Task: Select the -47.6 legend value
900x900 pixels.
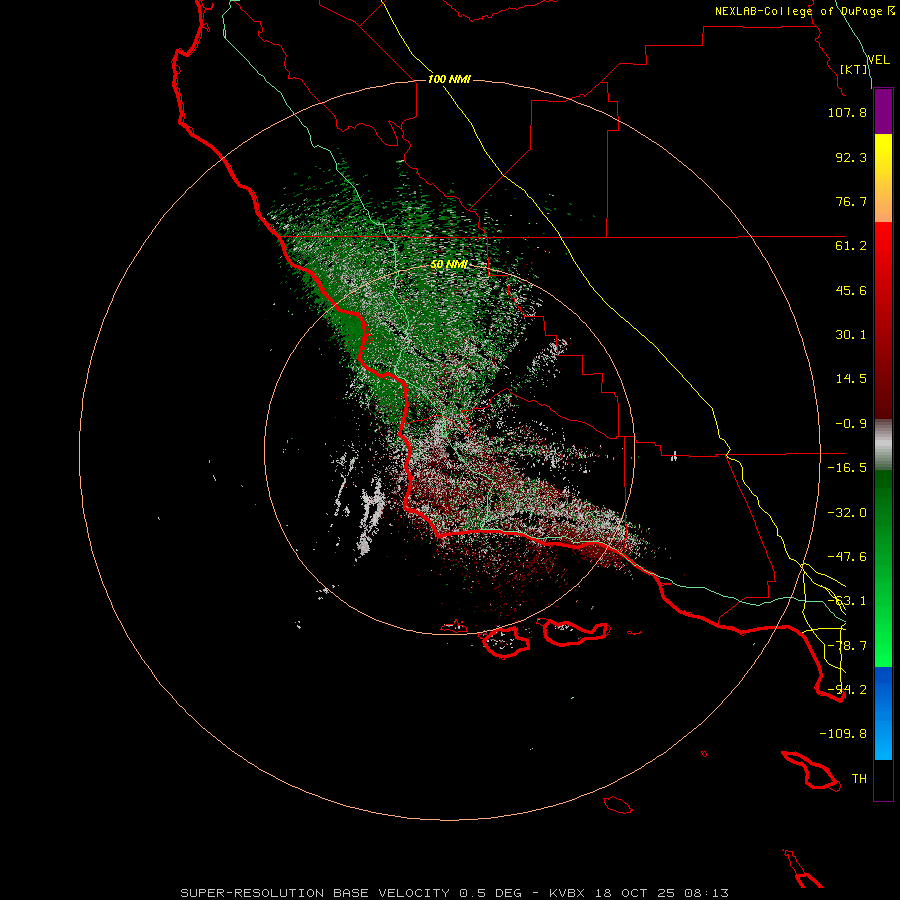Action: tap(847, 557)
